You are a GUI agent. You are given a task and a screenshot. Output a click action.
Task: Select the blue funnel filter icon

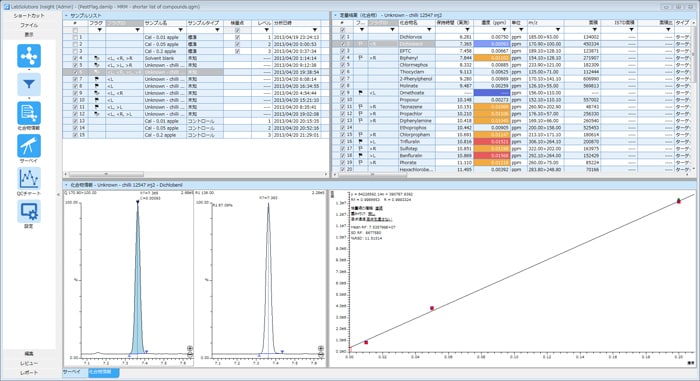click(x=29, y=84)
